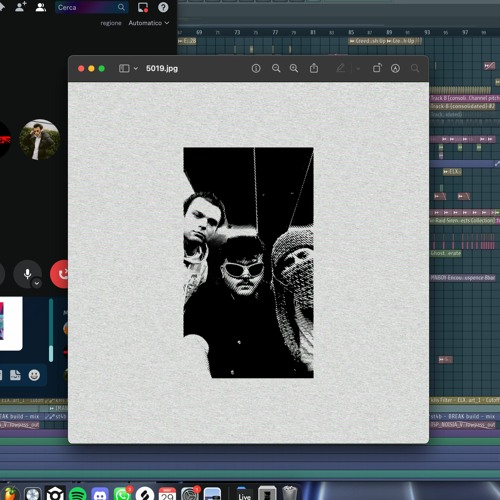
Task: Click the user avatar in the Discord call
Action: pyautogui.click(x=39, y=139)
